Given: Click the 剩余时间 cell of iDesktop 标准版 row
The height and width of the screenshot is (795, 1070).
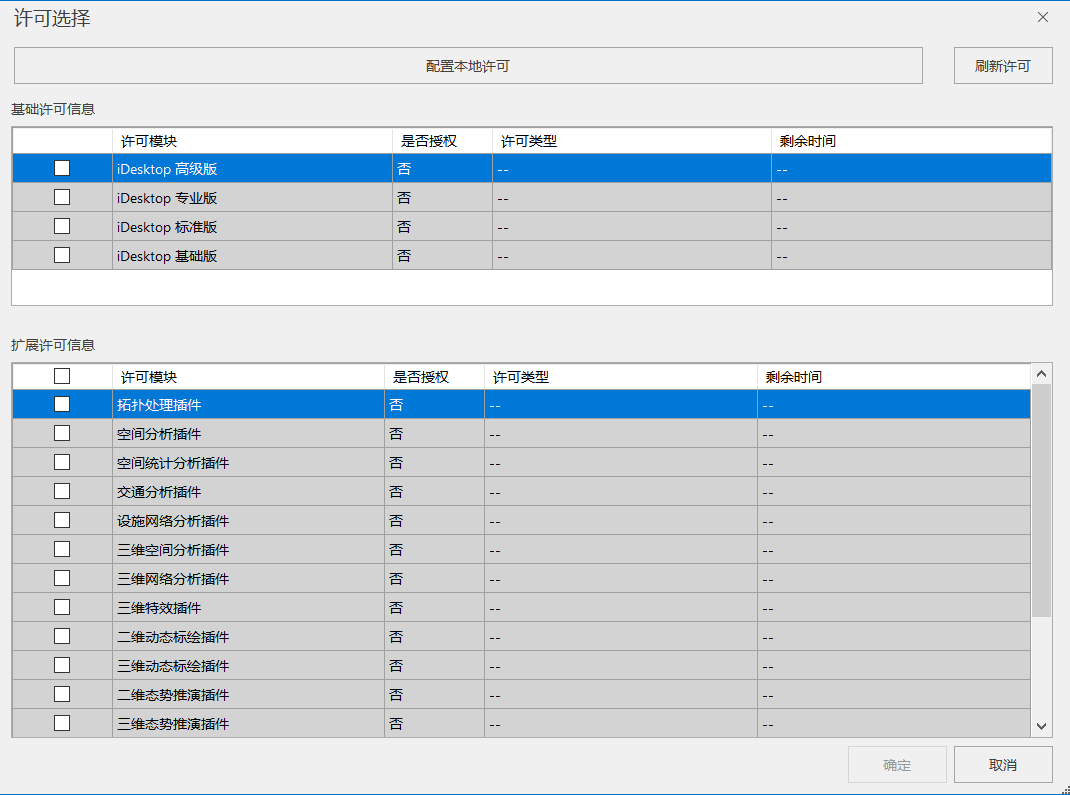Looking at the screenshot, I should point(912,227).
